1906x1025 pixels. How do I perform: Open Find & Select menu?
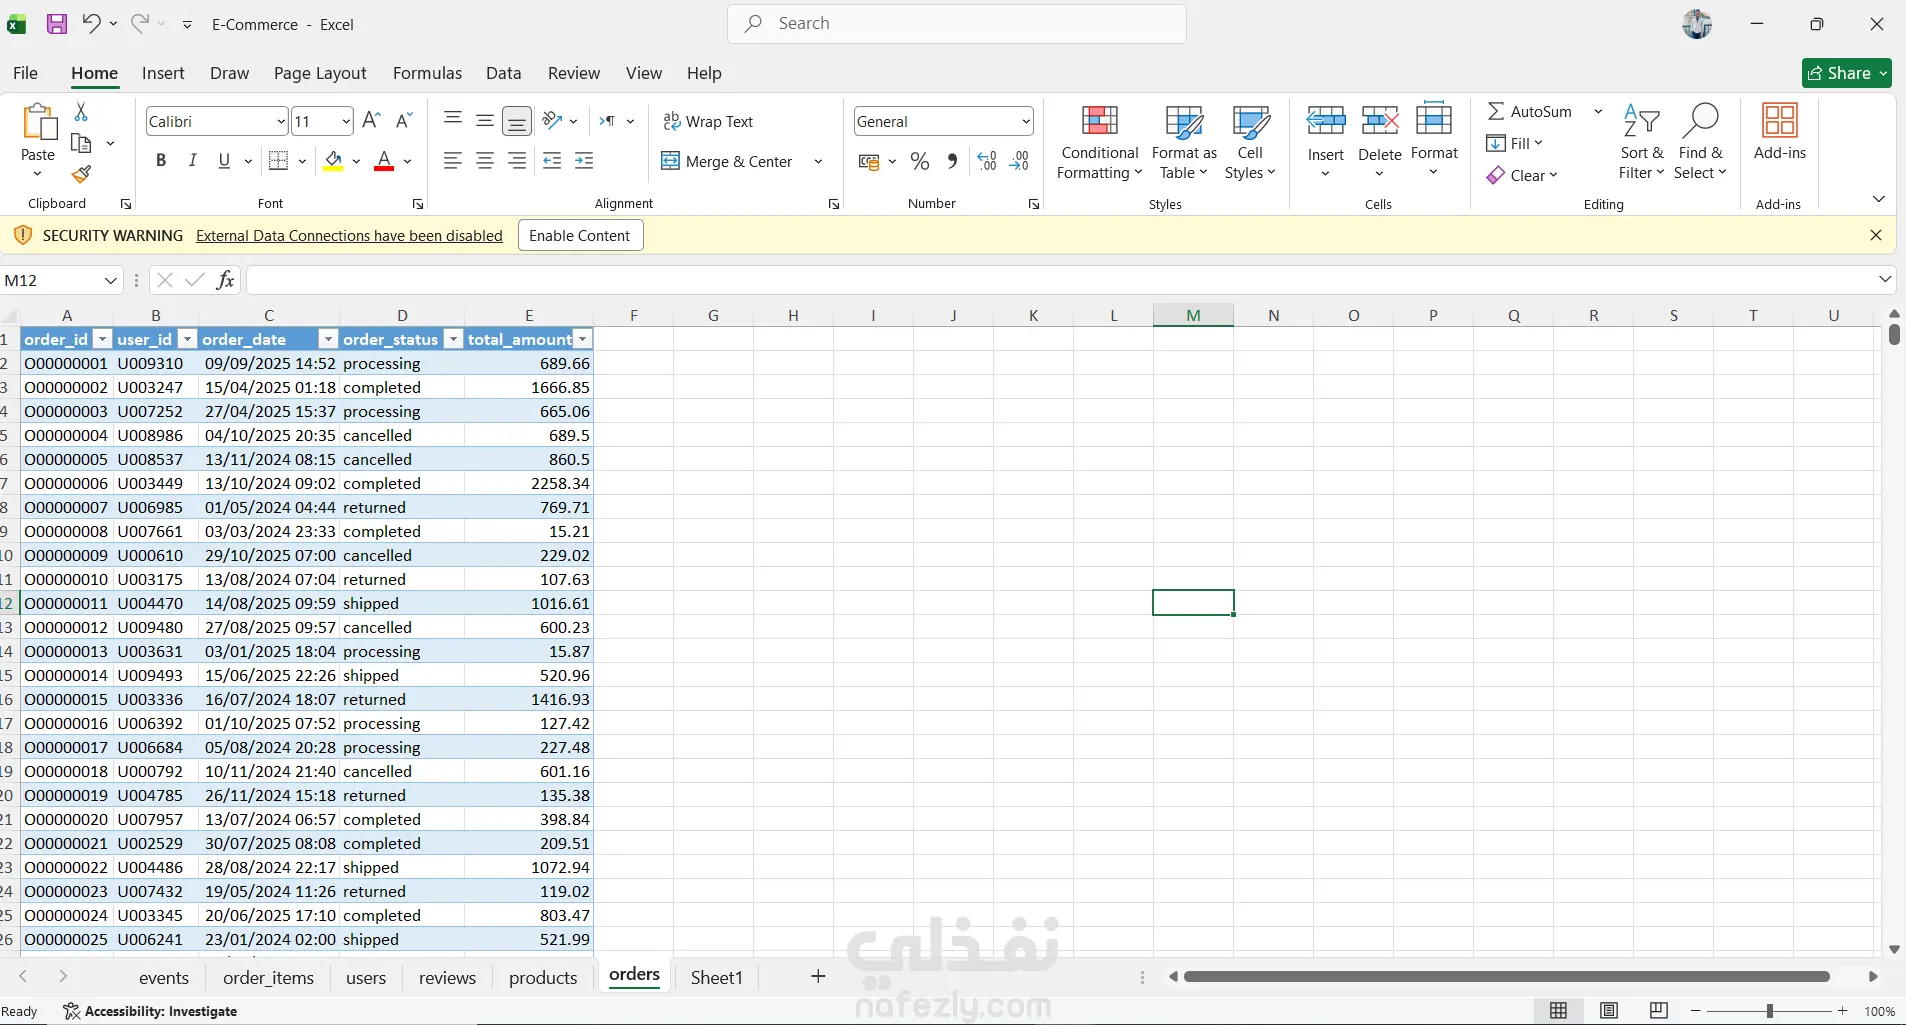(x=1701, y=142)
